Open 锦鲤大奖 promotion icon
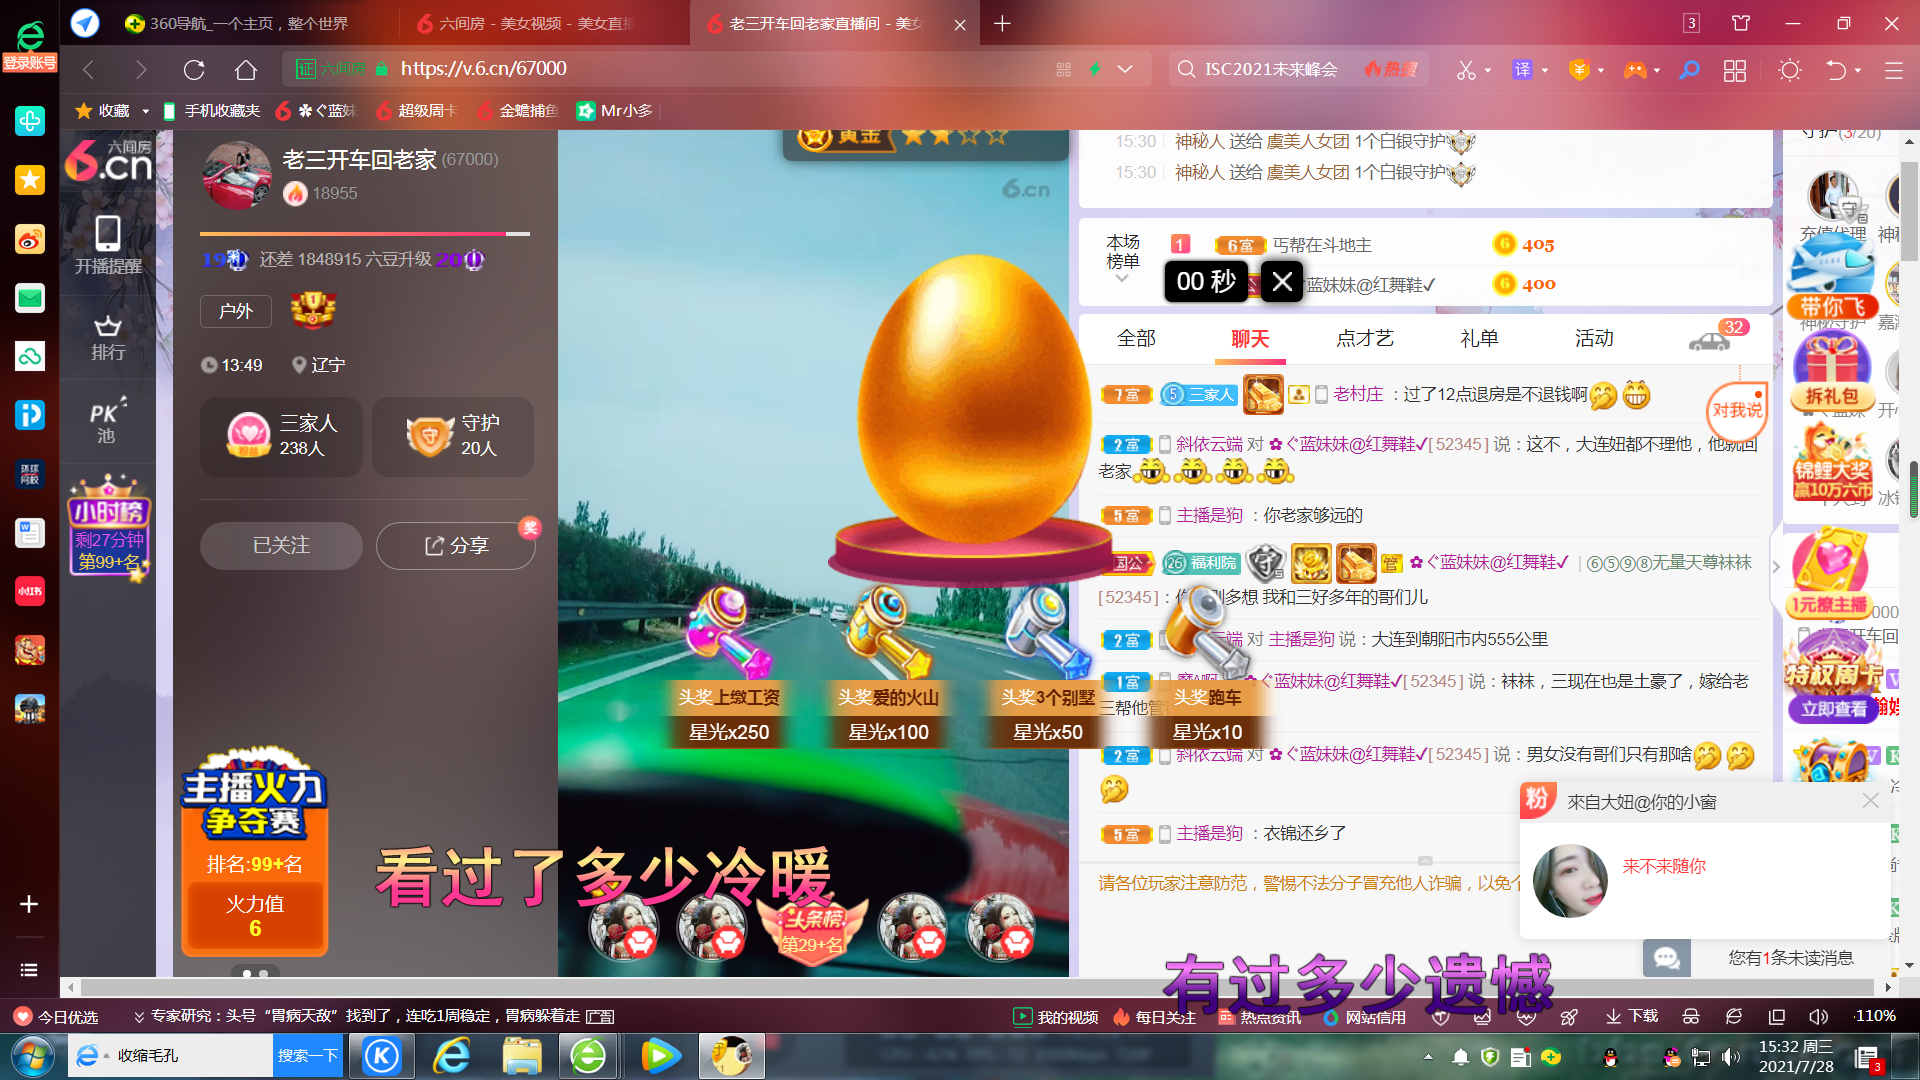 click(x=1832, y=463)
